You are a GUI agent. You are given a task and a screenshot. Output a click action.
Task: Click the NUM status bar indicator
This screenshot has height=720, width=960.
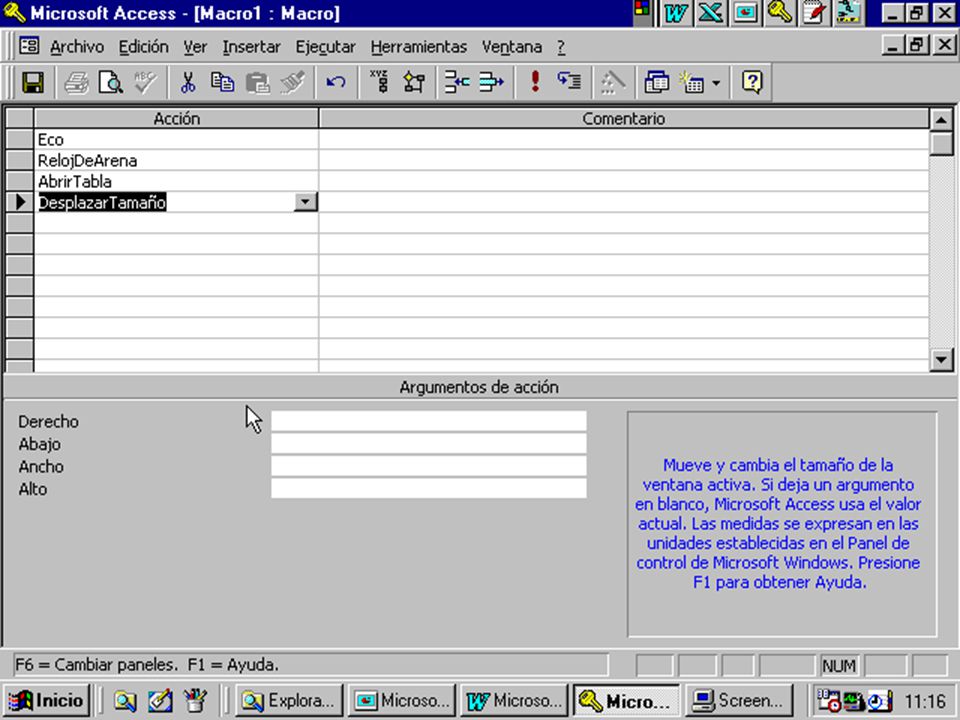[839, 666]
